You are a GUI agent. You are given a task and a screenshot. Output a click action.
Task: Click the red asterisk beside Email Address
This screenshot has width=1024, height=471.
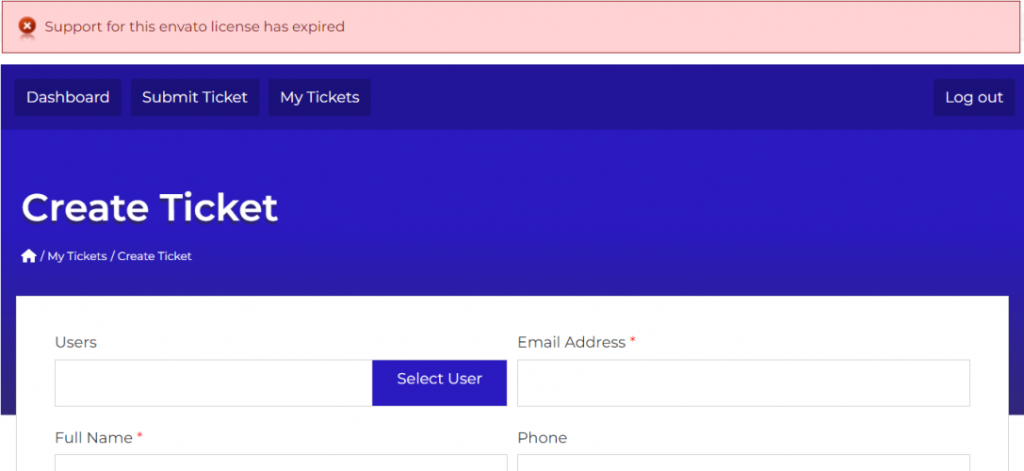point(633,341)
